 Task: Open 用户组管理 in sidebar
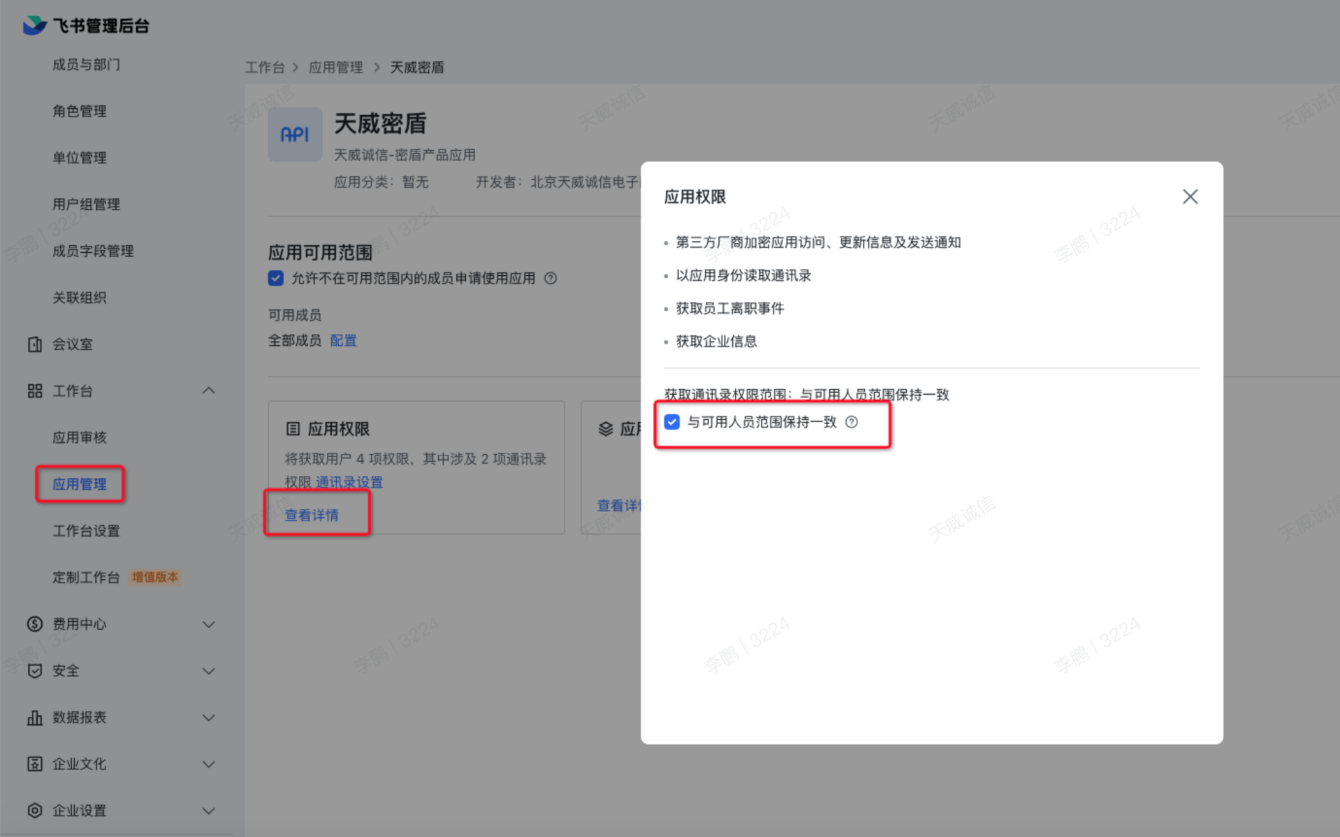point(86,204)
